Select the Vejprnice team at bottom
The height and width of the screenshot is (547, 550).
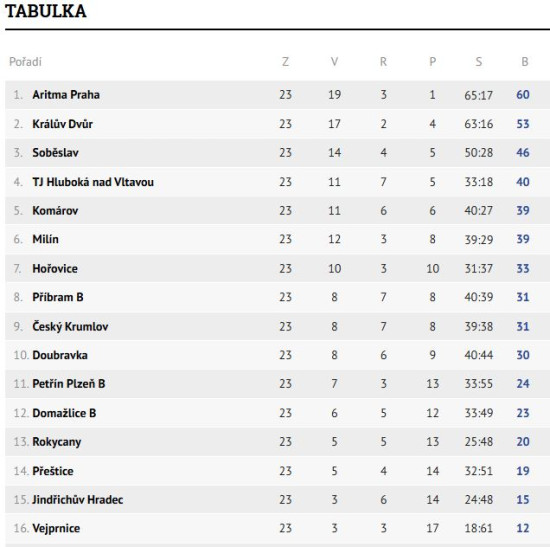pos(56,528)
